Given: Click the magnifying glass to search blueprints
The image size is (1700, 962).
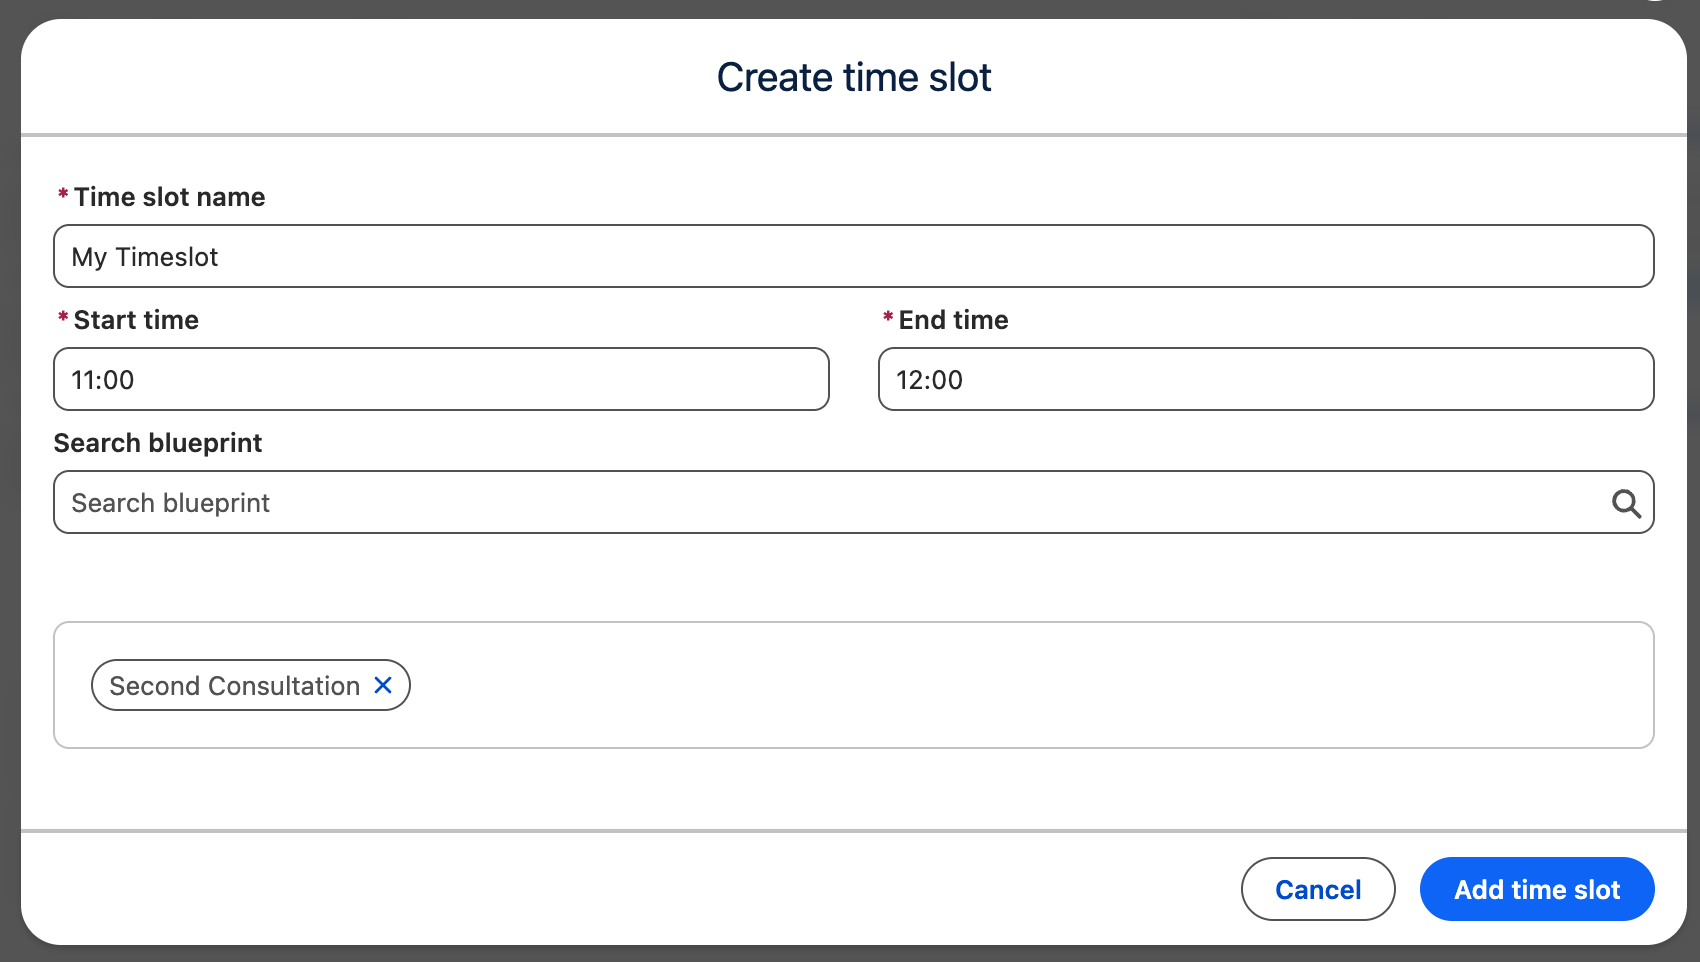Looking at the screenshot, I should (x=1628, y=502).
